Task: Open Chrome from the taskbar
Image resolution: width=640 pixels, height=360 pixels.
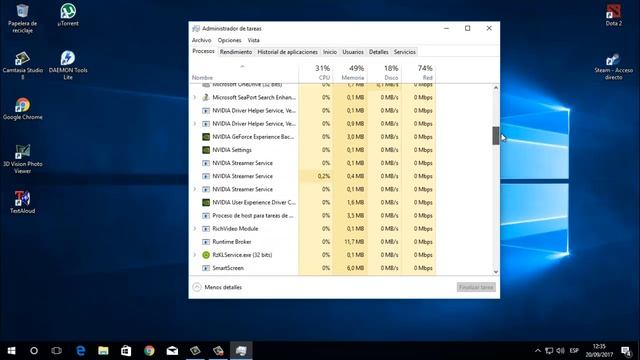Action: [149, 351]
